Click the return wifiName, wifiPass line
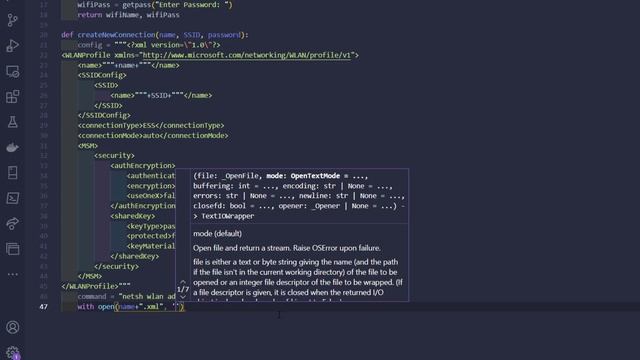 tap(129, 15)
